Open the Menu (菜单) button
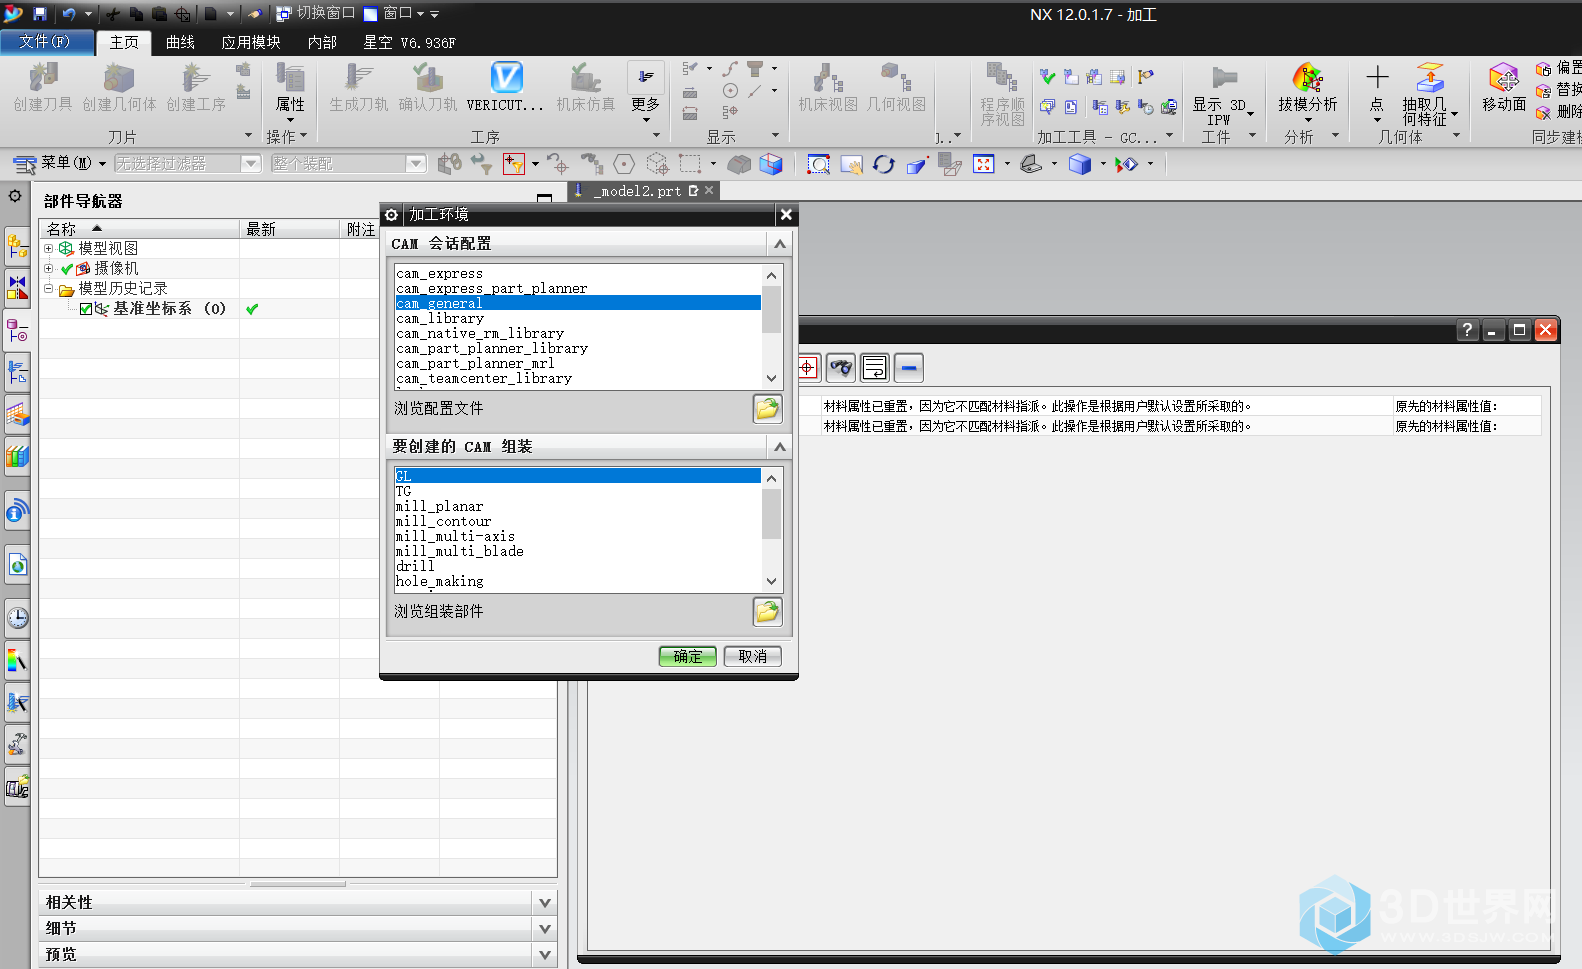 60,163
